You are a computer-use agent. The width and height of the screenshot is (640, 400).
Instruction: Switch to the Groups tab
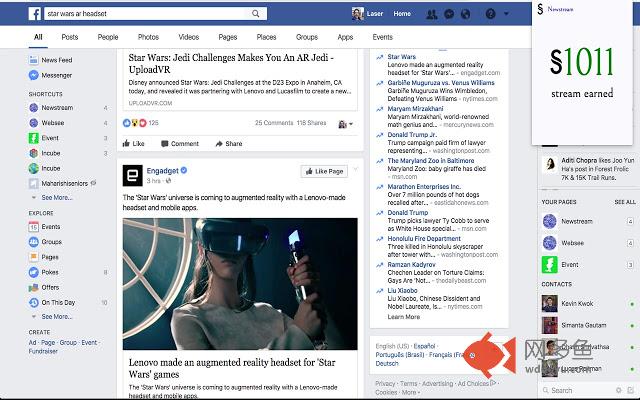coord(307,37)
